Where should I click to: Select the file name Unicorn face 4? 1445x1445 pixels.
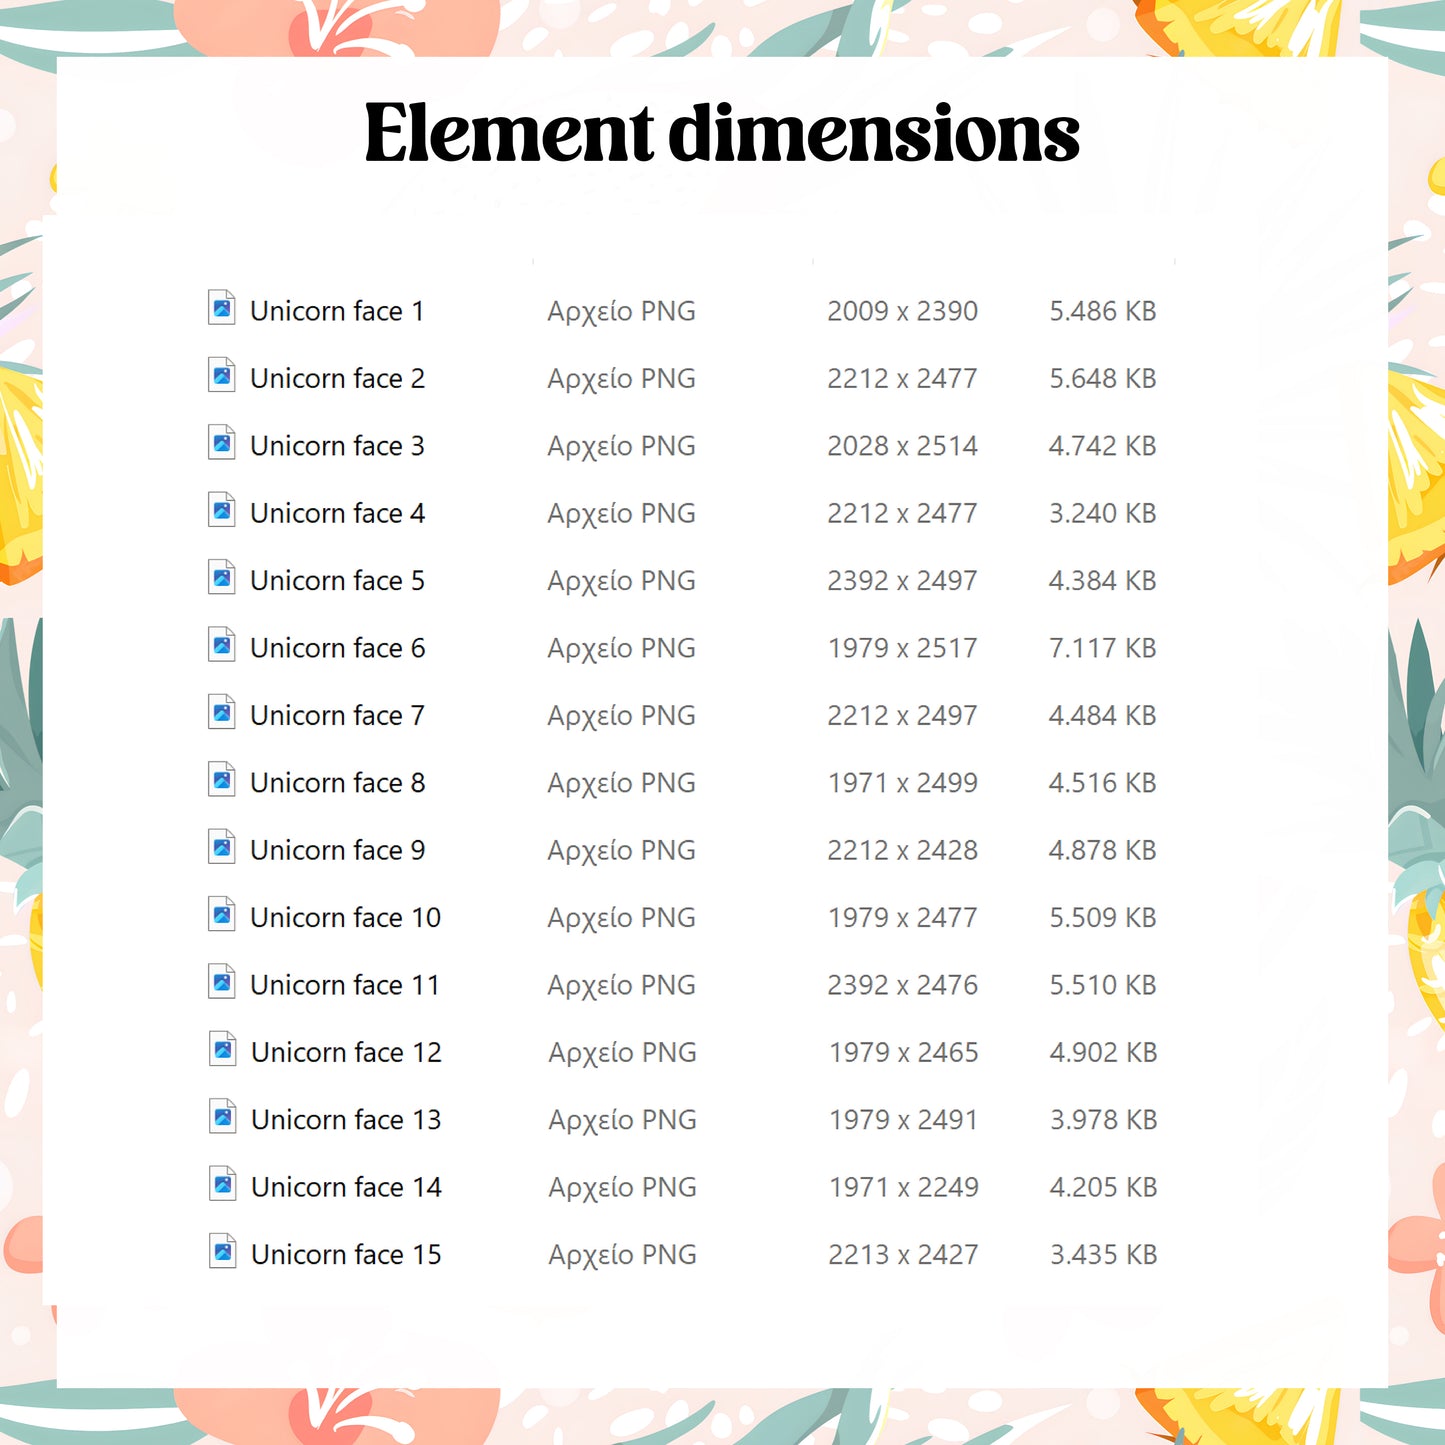click(x=337, y=513)
